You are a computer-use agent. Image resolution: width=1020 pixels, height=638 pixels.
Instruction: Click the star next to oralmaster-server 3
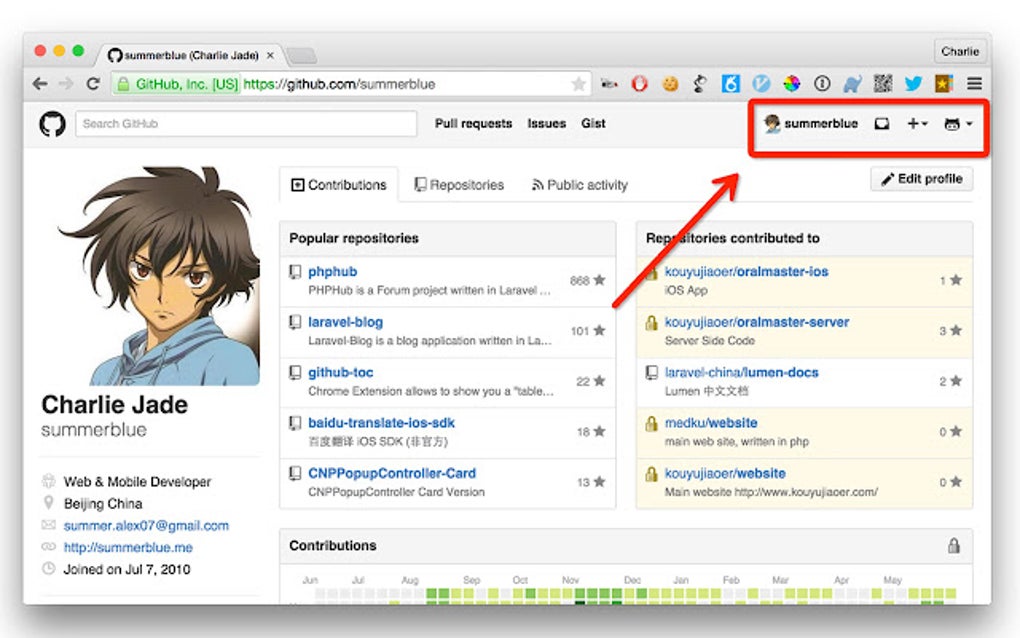(x=955, y=330)
